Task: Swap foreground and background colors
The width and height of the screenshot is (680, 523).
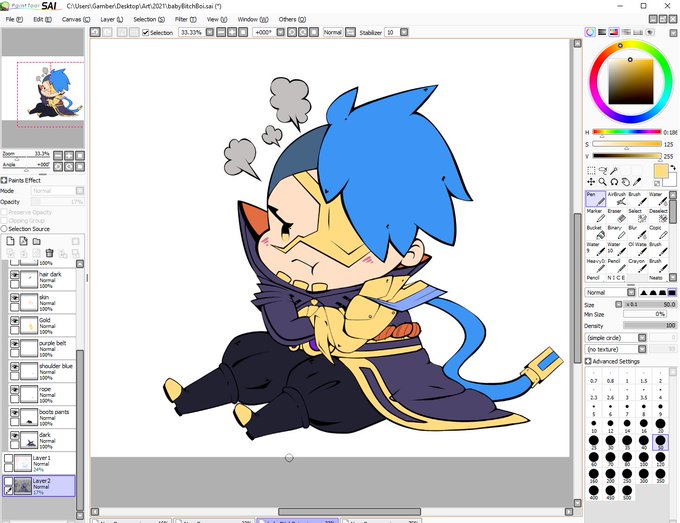Action: [x=673, y=167]
